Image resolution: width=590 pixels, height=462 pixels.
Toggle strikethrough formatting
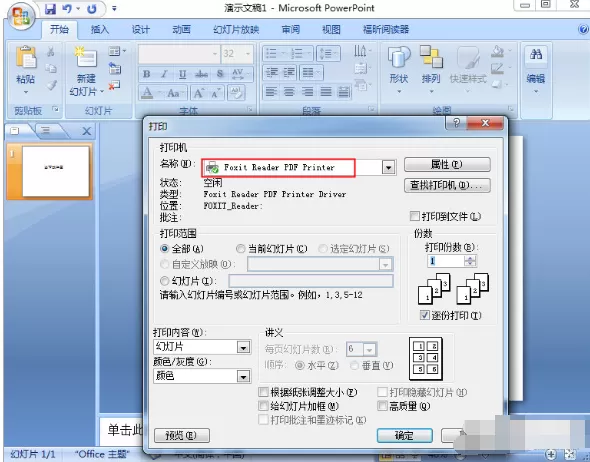pos(201,74)
